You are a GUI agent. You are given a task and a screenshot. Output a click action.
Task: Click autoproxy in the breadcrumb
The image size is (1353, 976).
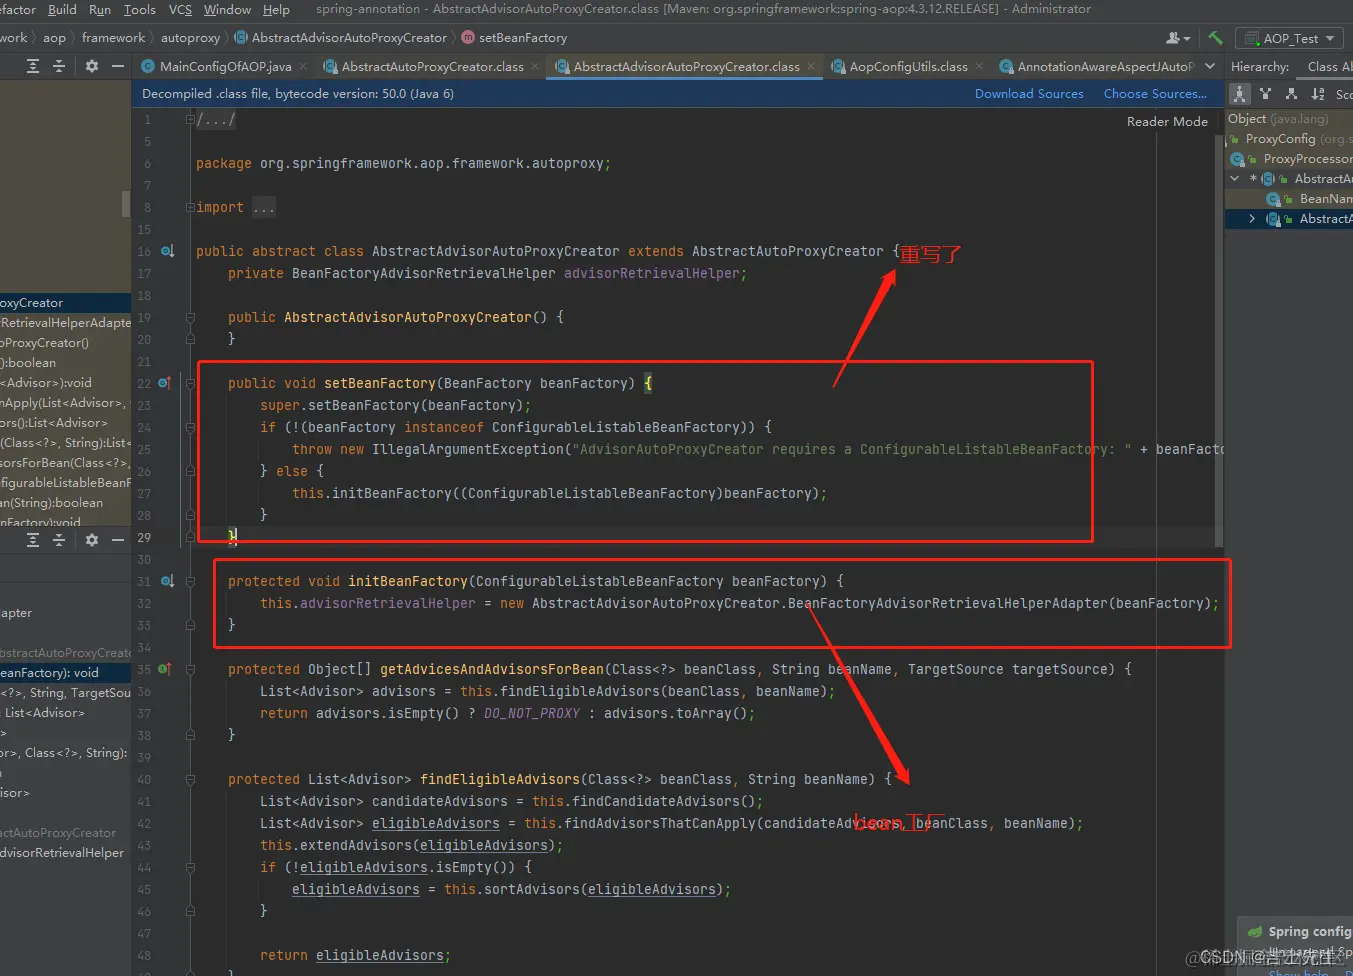pos(190,38)
